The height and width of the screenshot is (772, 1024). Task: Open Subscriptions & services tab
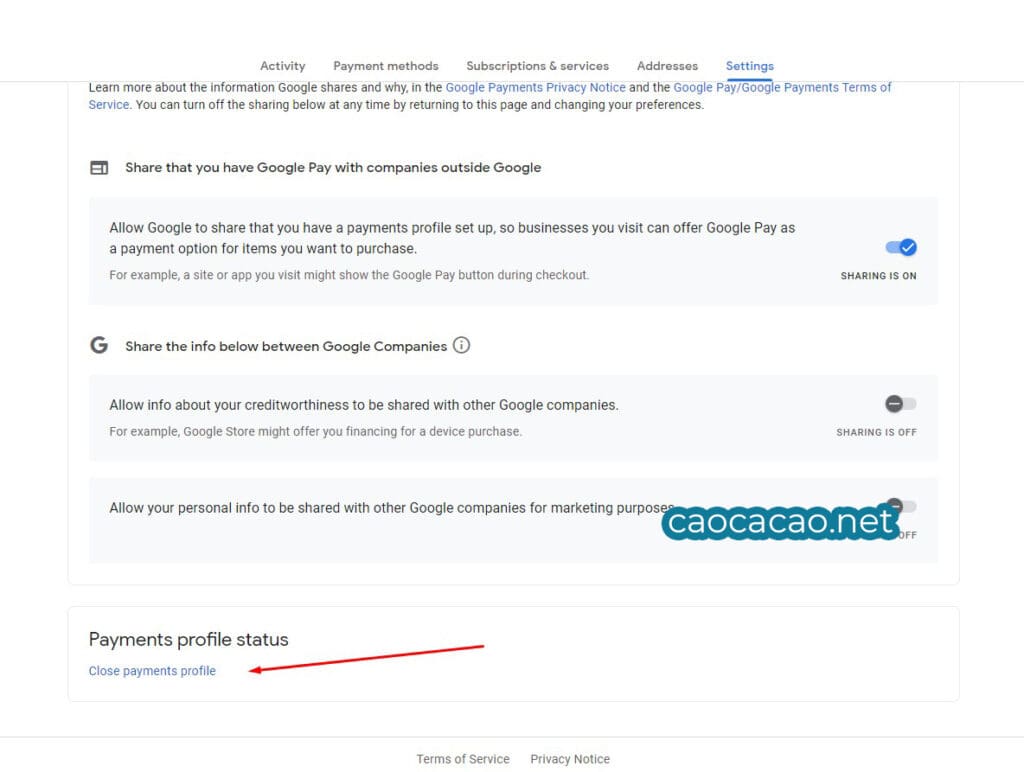[537, 66]
